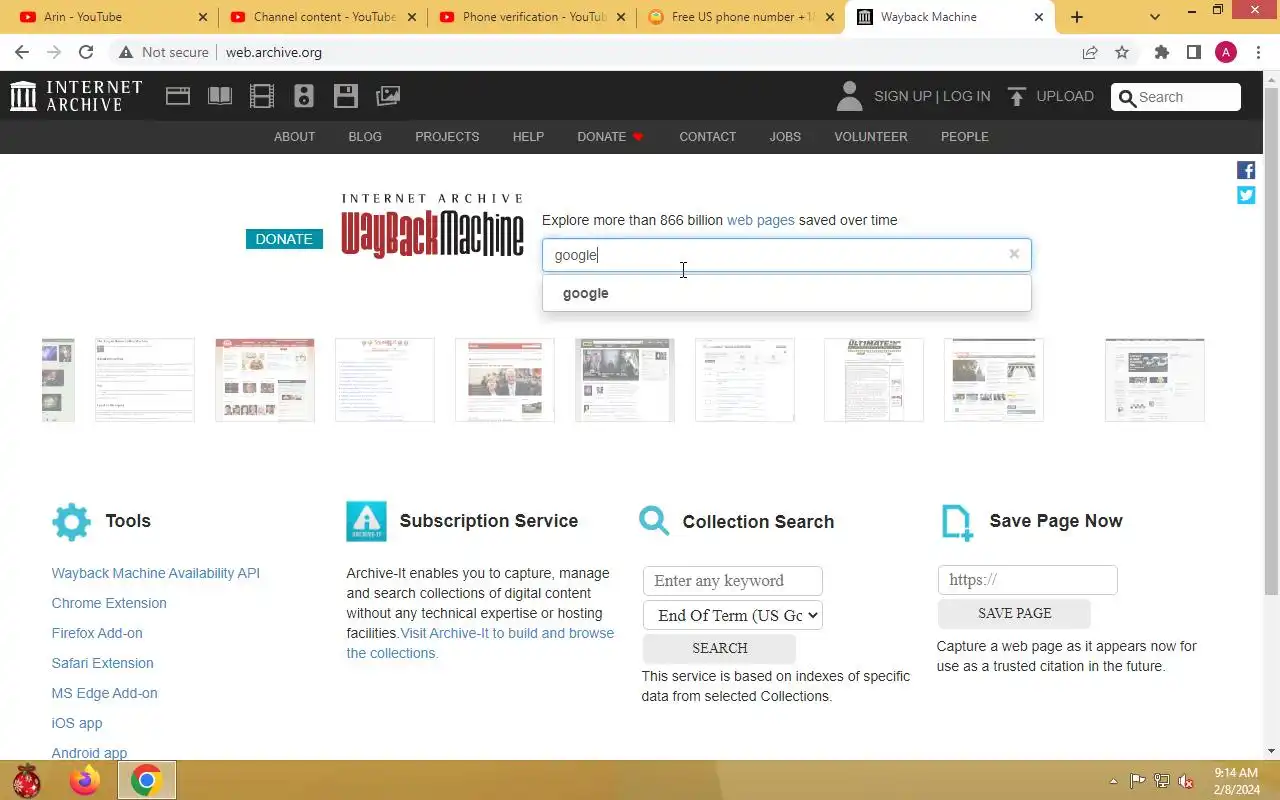Click the Tools gear icon
This screenshot has width=1280, height=800.
[71, 522]
